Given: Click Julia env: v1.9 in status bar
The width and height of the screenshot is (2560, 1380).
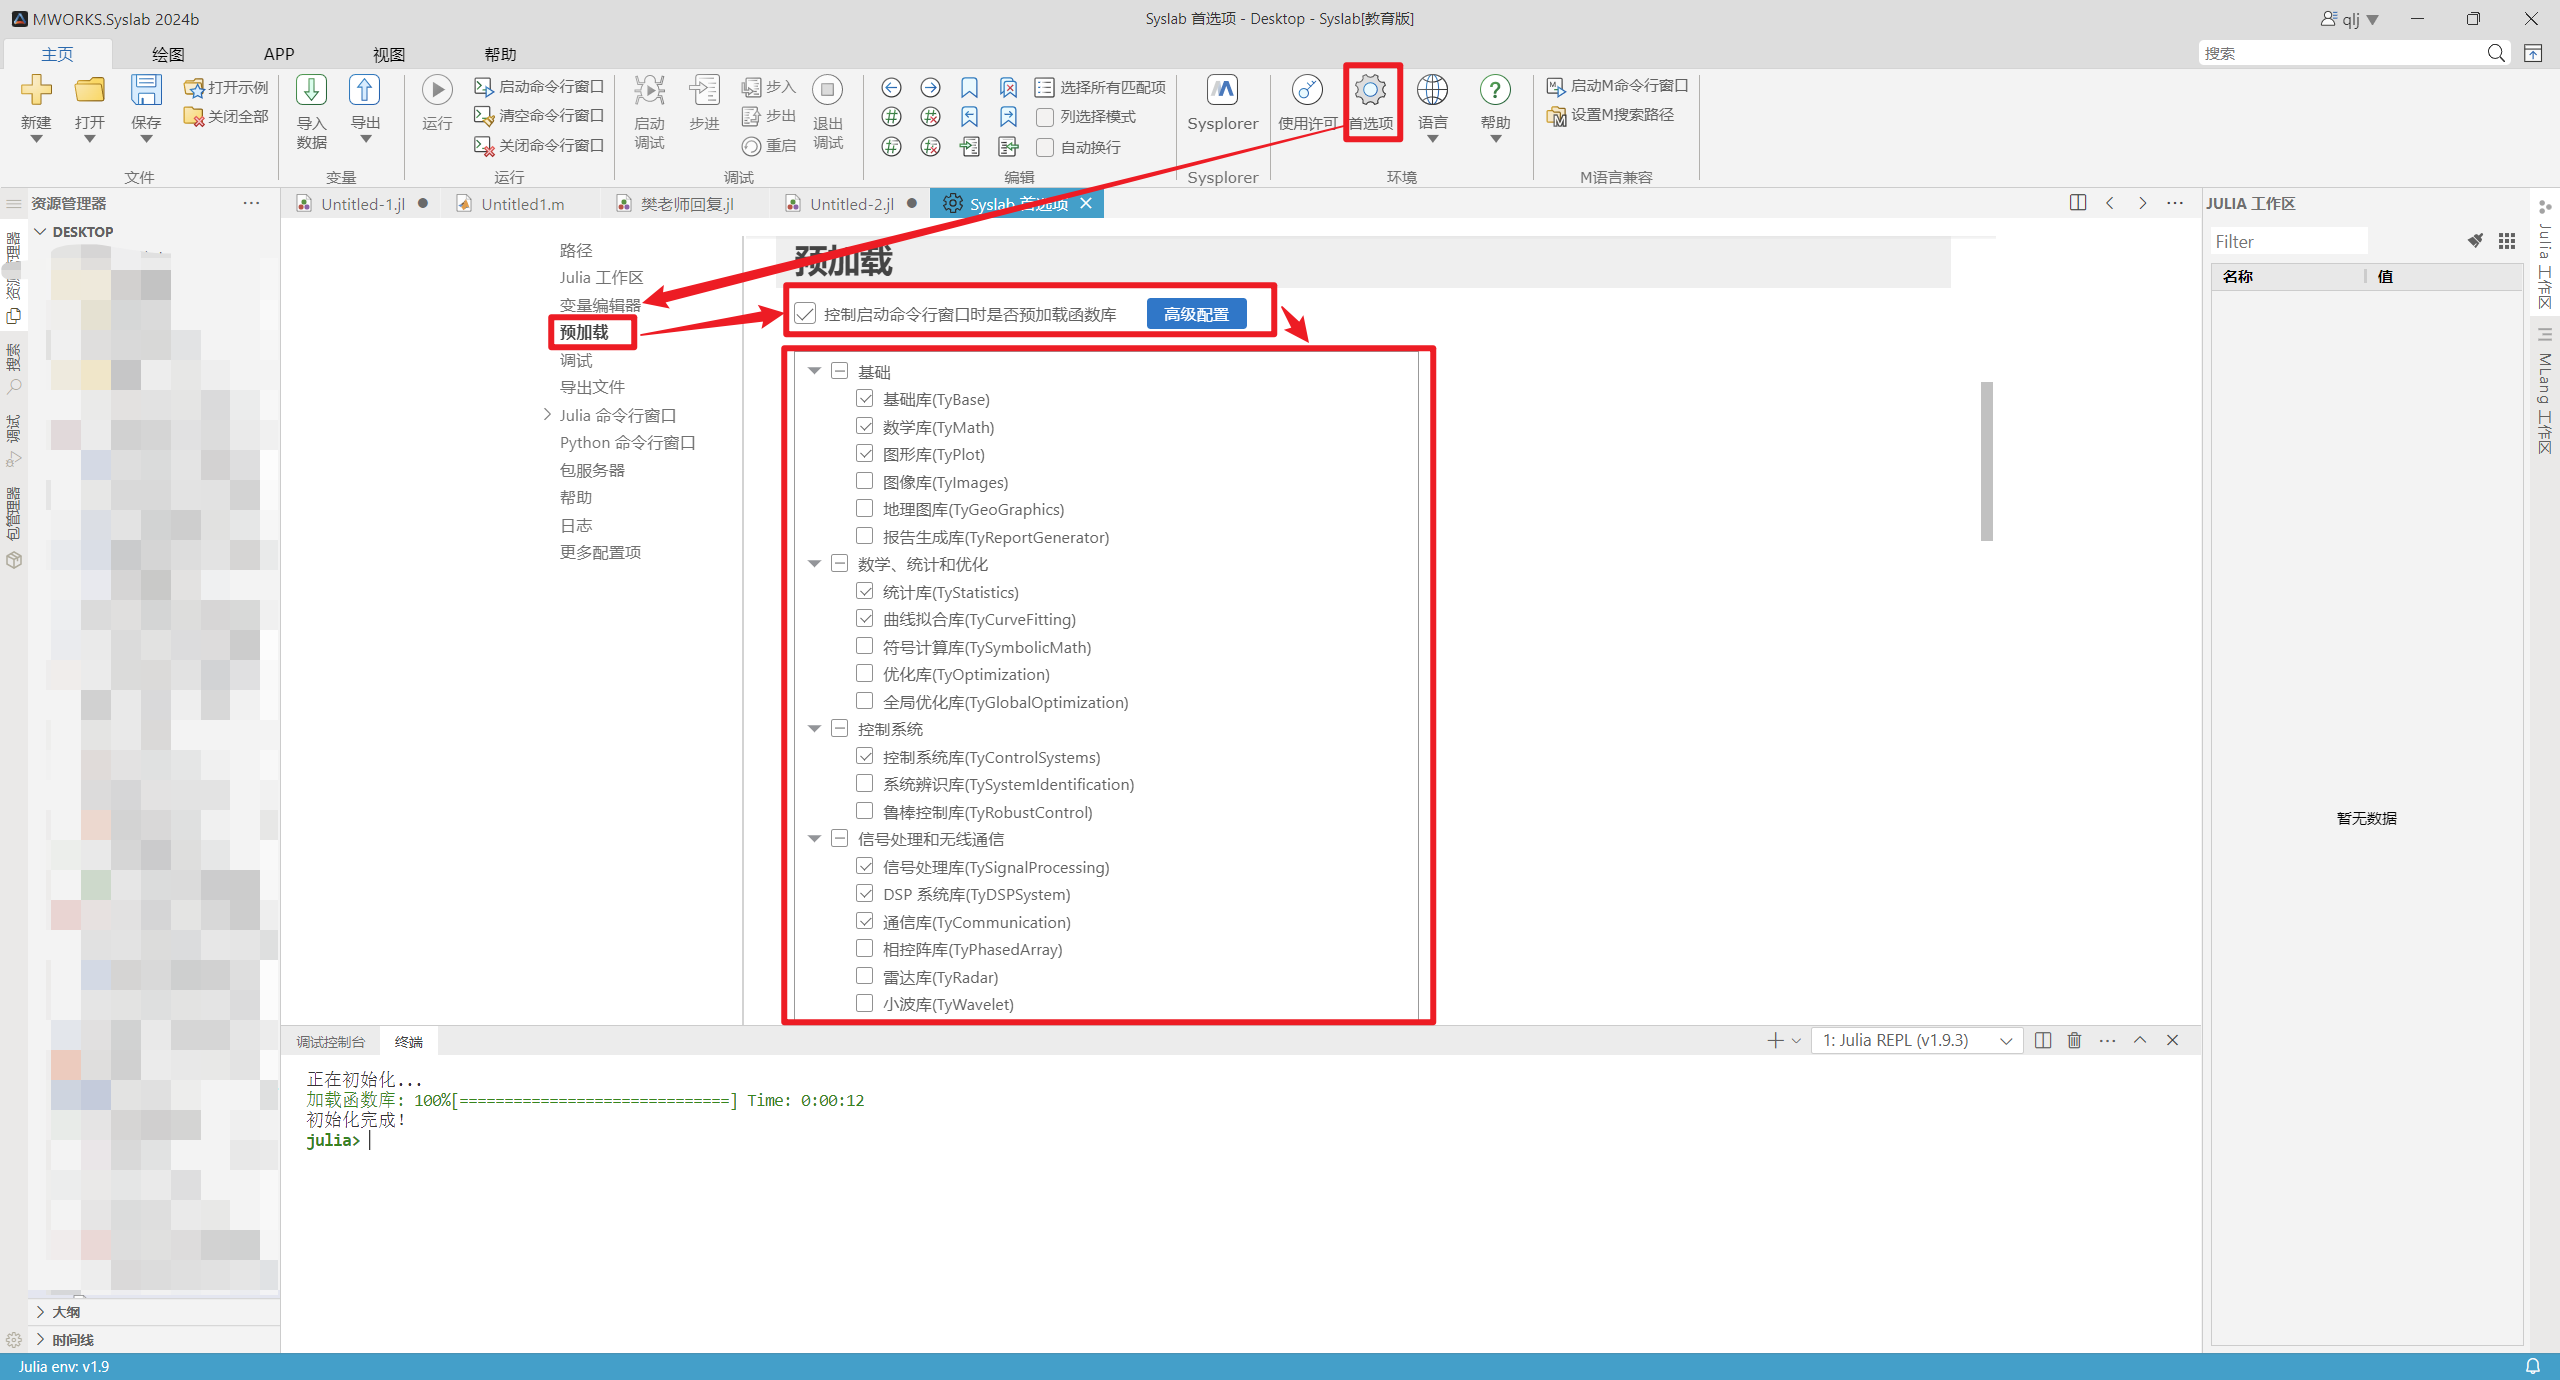Looking at the screenshot, I should (64, 1366).
